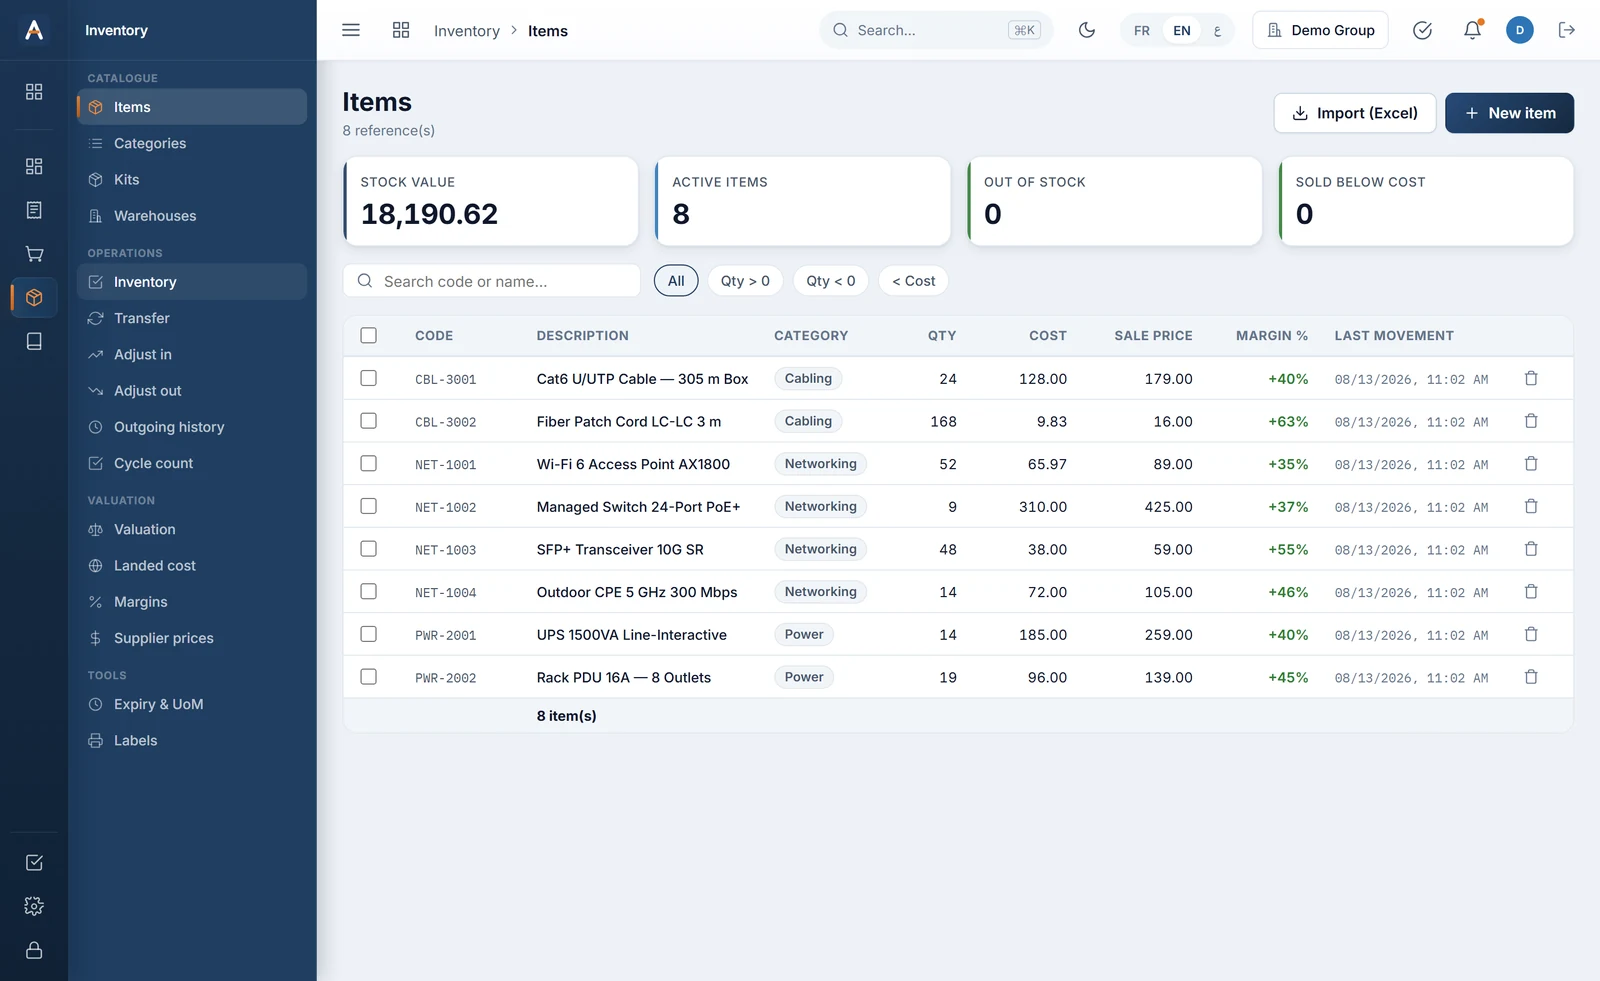Open user avatar D
Viewport: 1600px width, 981px height.
coord(1519,30)
